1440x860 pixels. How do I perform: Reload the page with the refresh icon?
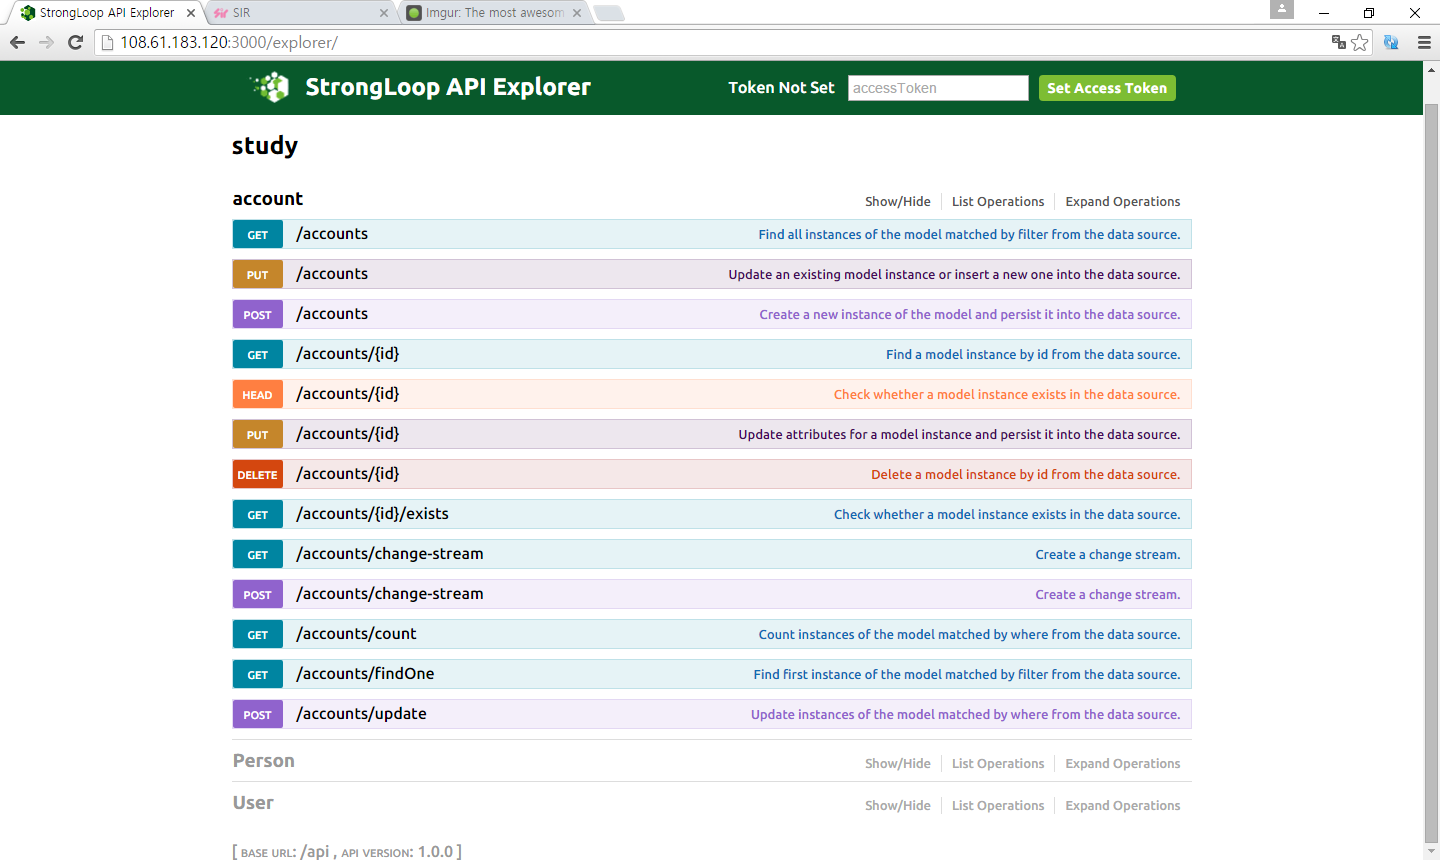pyautogui.click(x=75, y=42)
